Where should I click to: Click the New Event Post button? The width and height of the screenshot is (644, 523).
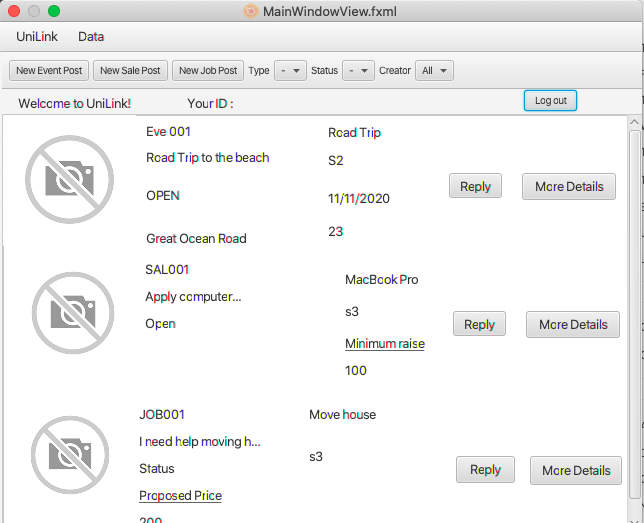[x=49, y=70]
